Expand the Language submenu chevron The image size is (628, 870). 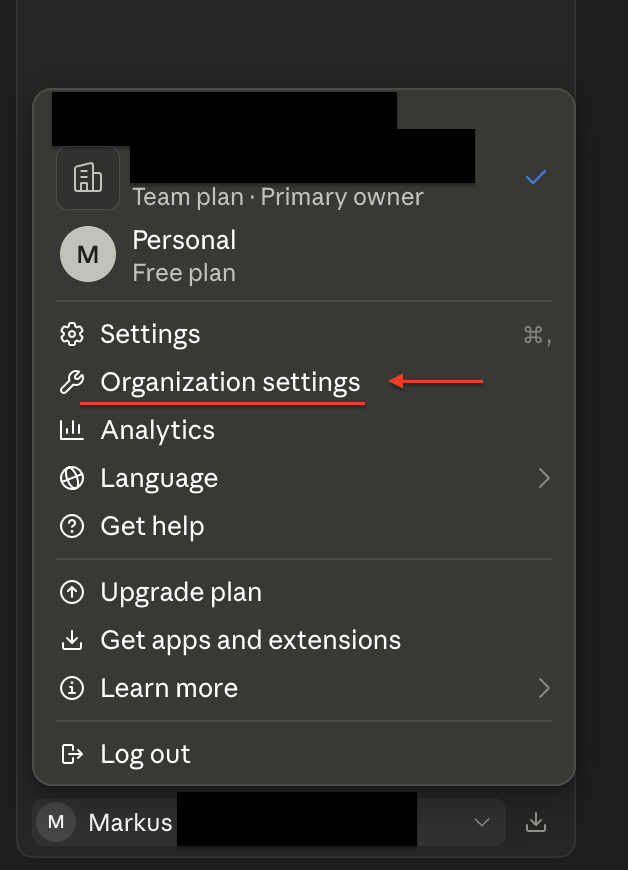point(544,478)
